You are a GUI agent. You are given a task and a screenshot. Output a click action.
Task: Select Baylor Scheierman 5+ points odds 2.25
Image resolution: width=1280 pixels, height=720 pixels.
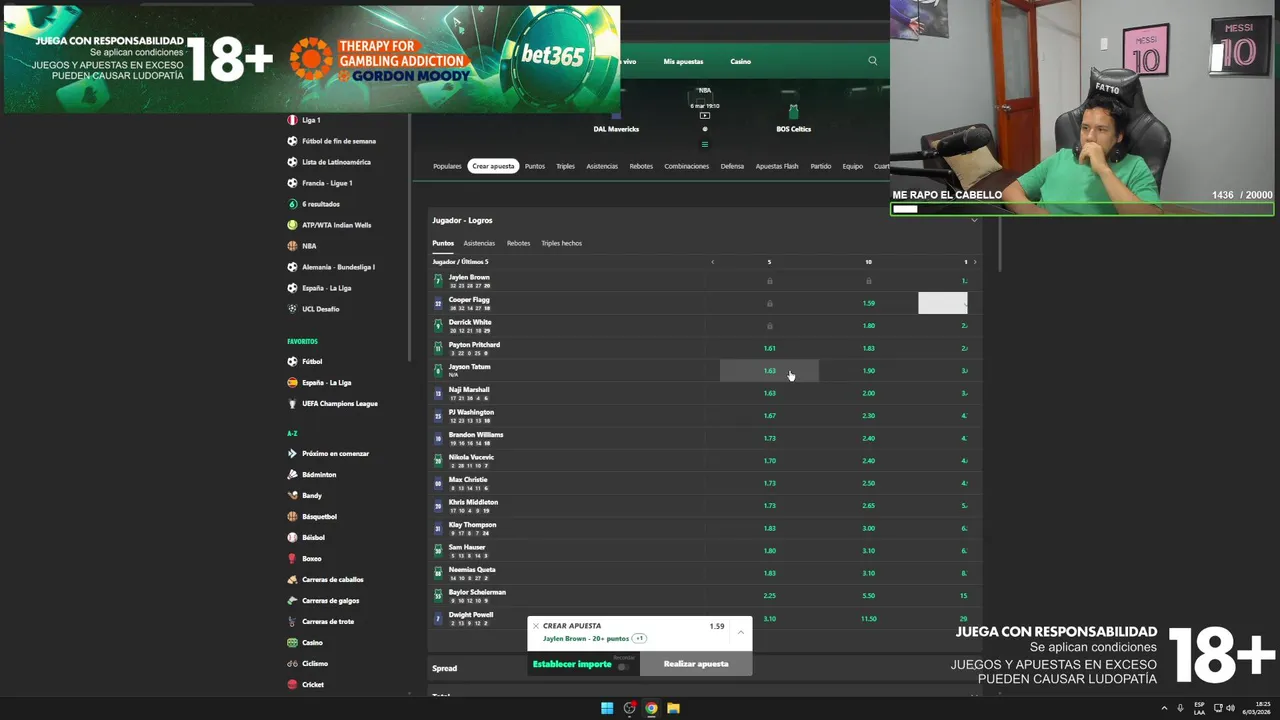[769, 595]
